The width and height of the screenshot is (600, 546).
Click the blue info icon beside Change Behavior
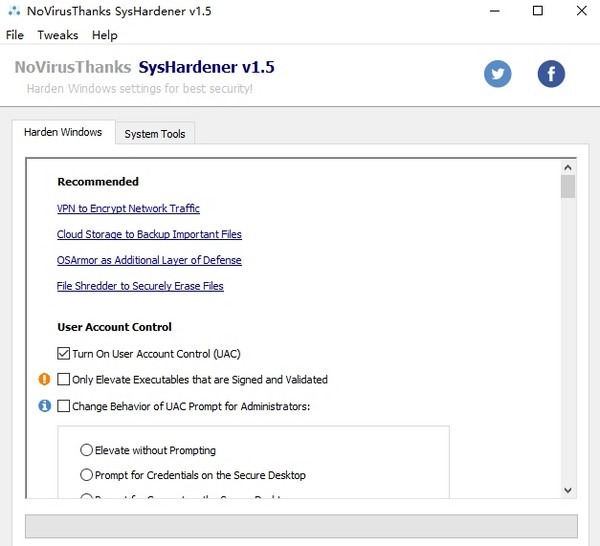click(x=44, y=406)
